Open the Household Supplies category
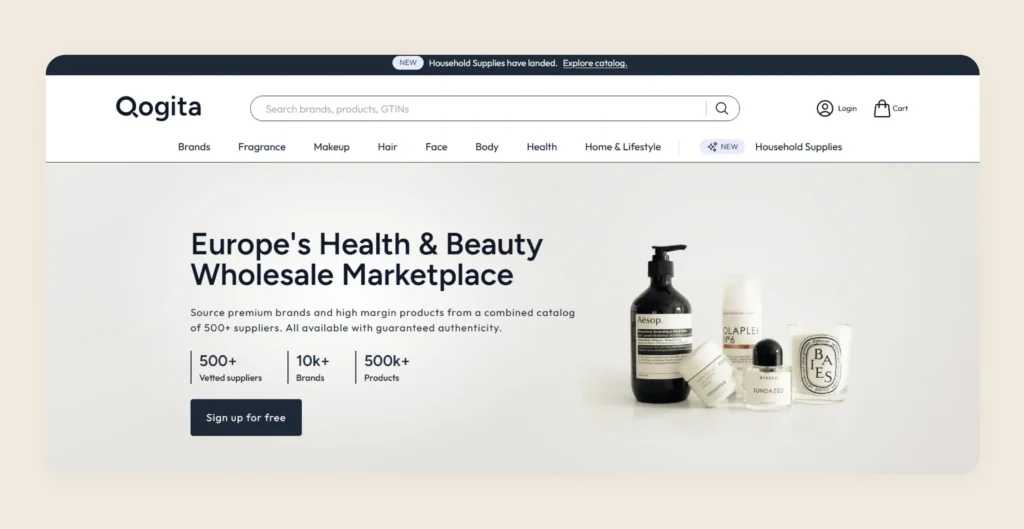Screen dimensions: 1024x529 [x=799, y=147]
